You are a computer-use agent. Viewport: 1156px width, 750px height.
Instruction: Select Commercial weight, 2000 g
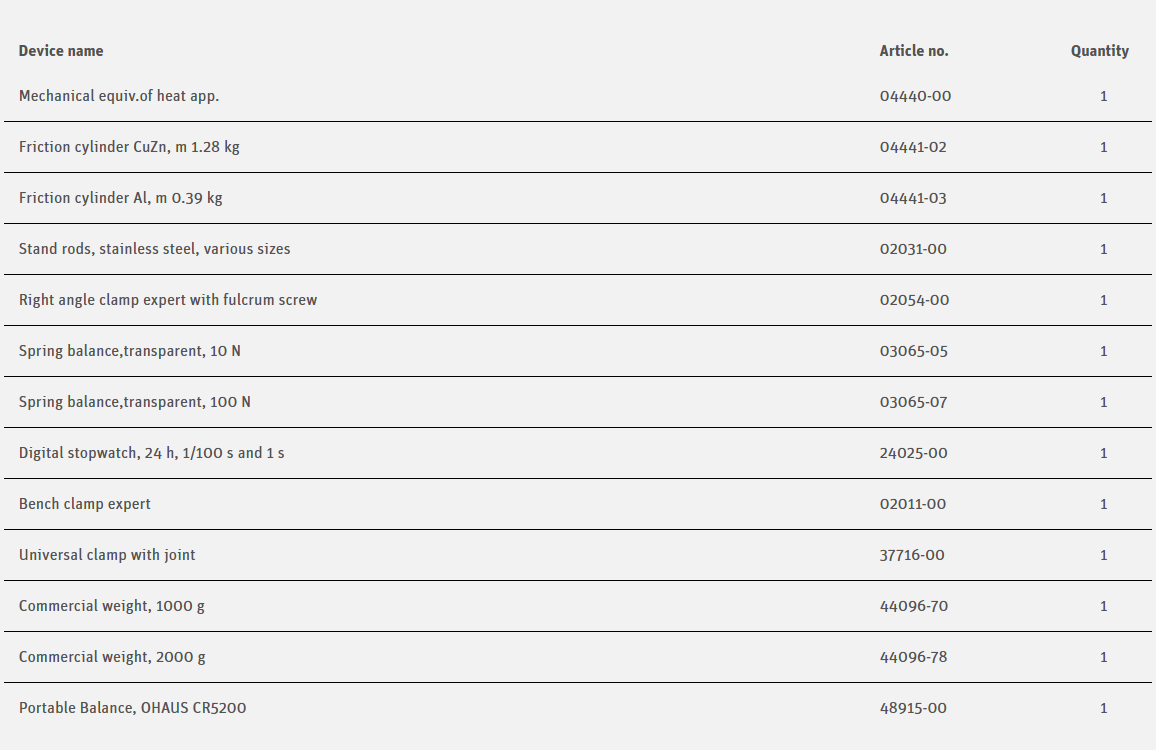(112, 658)
